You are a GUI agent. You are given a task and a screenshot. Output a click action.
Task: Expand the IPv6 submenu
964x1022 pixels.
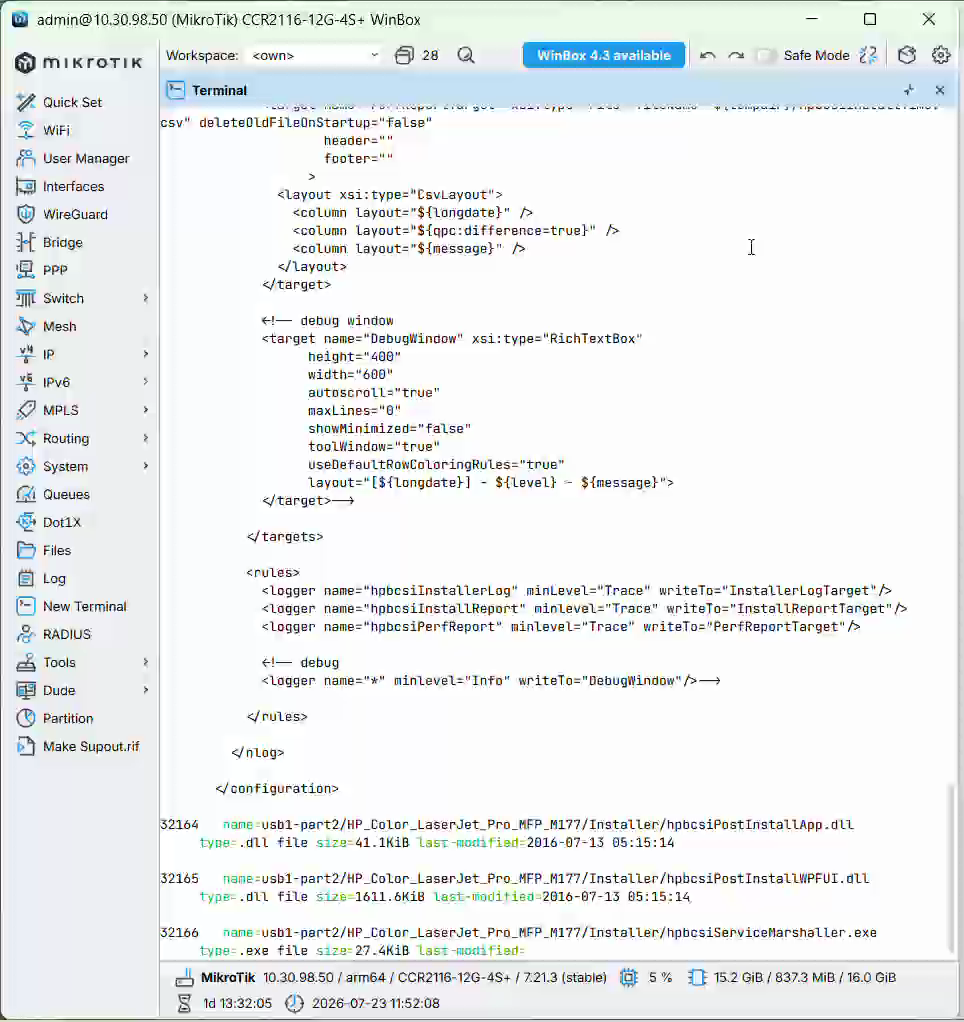(x=145, y=383)
